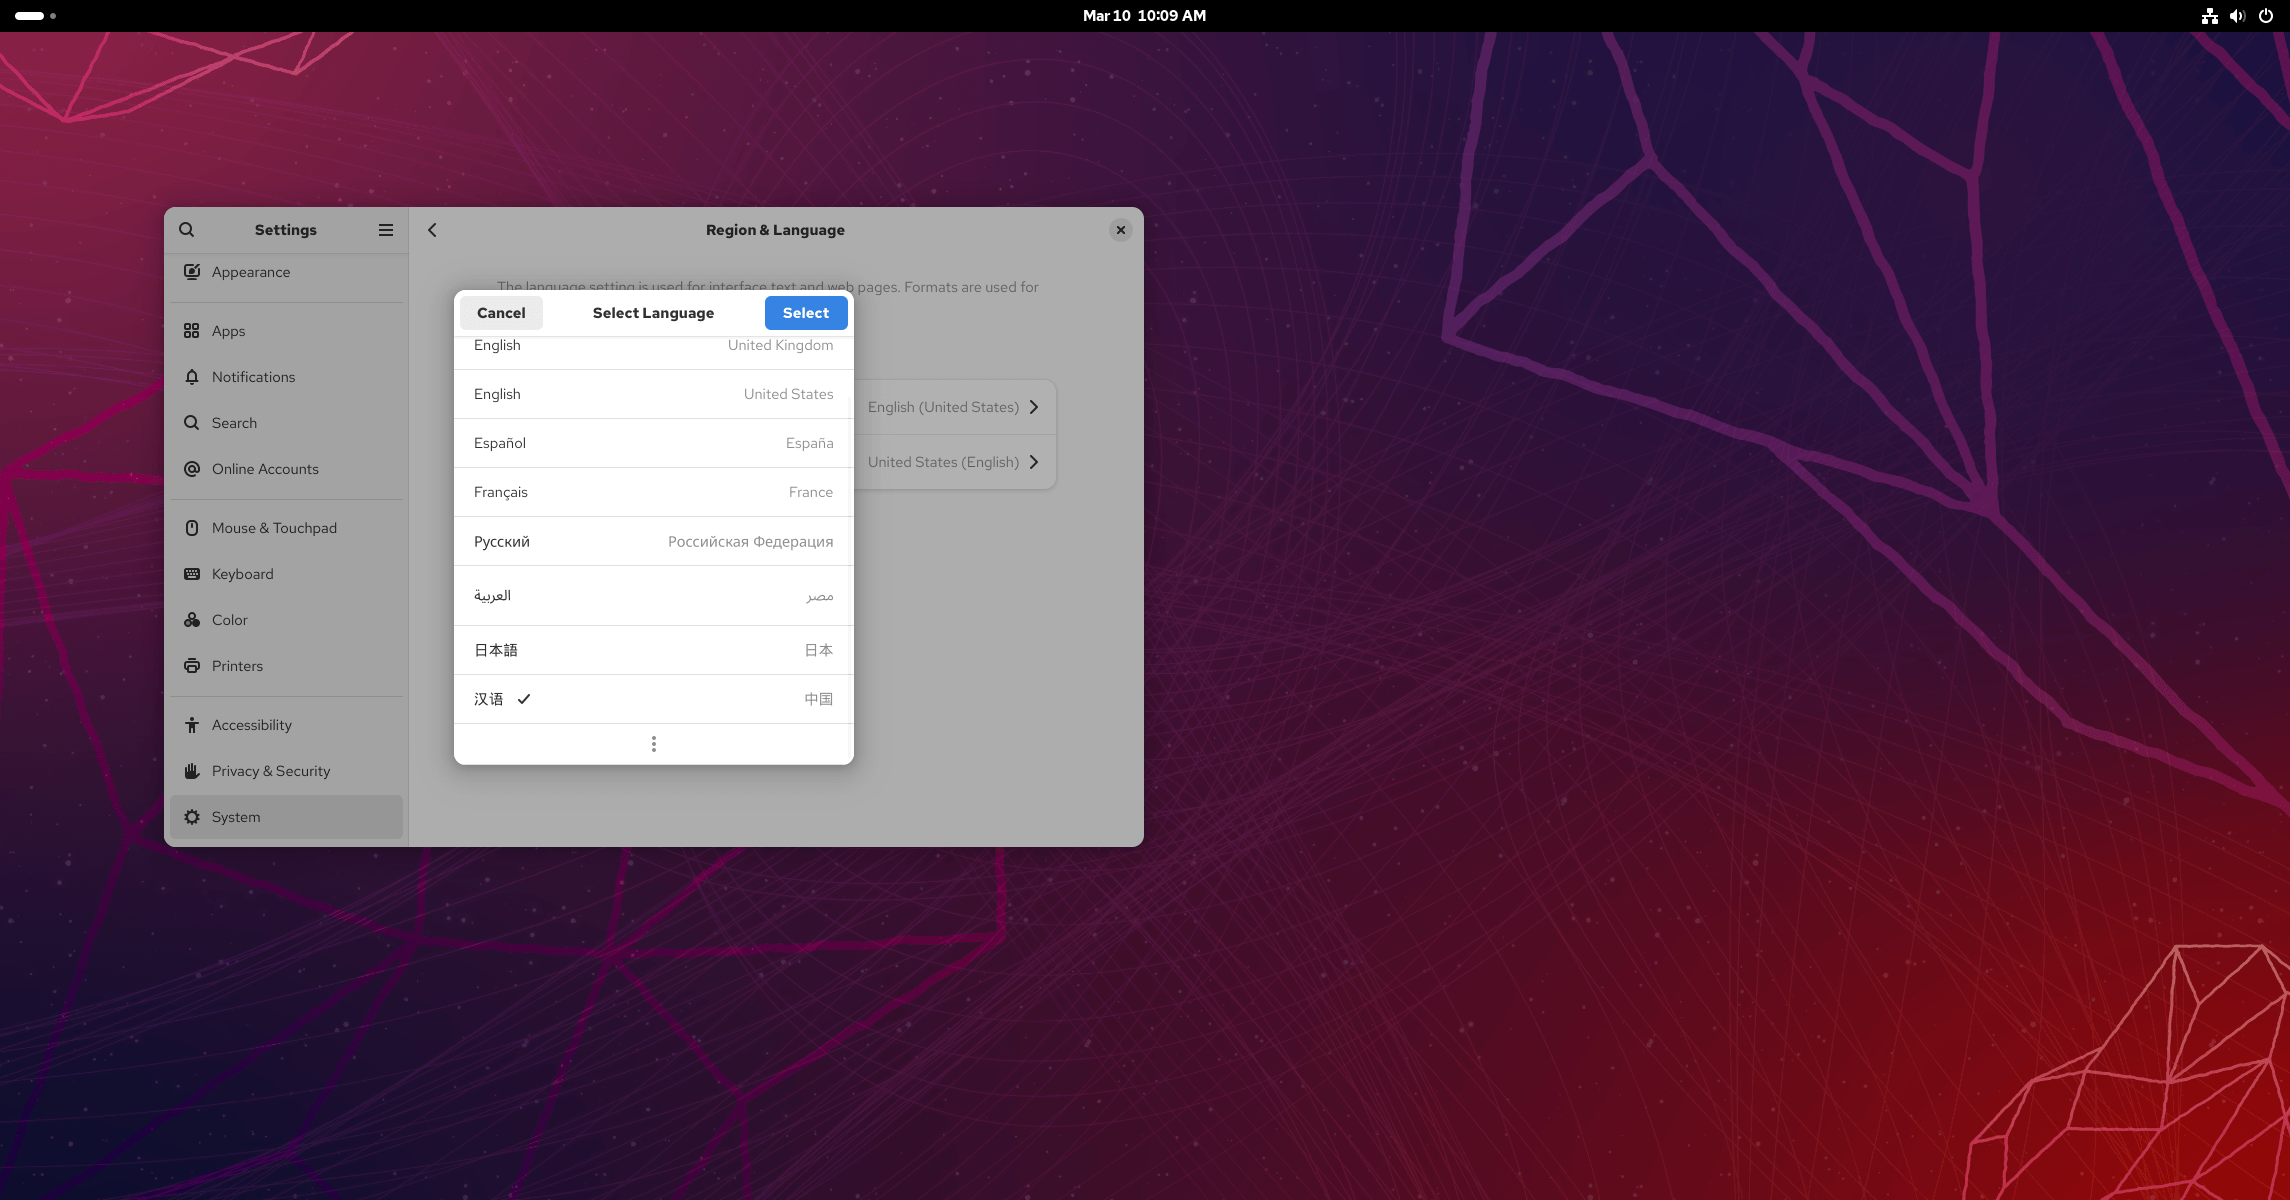Choose Русский language row
Viewport: 2290px width, 1200px height.
654,541
